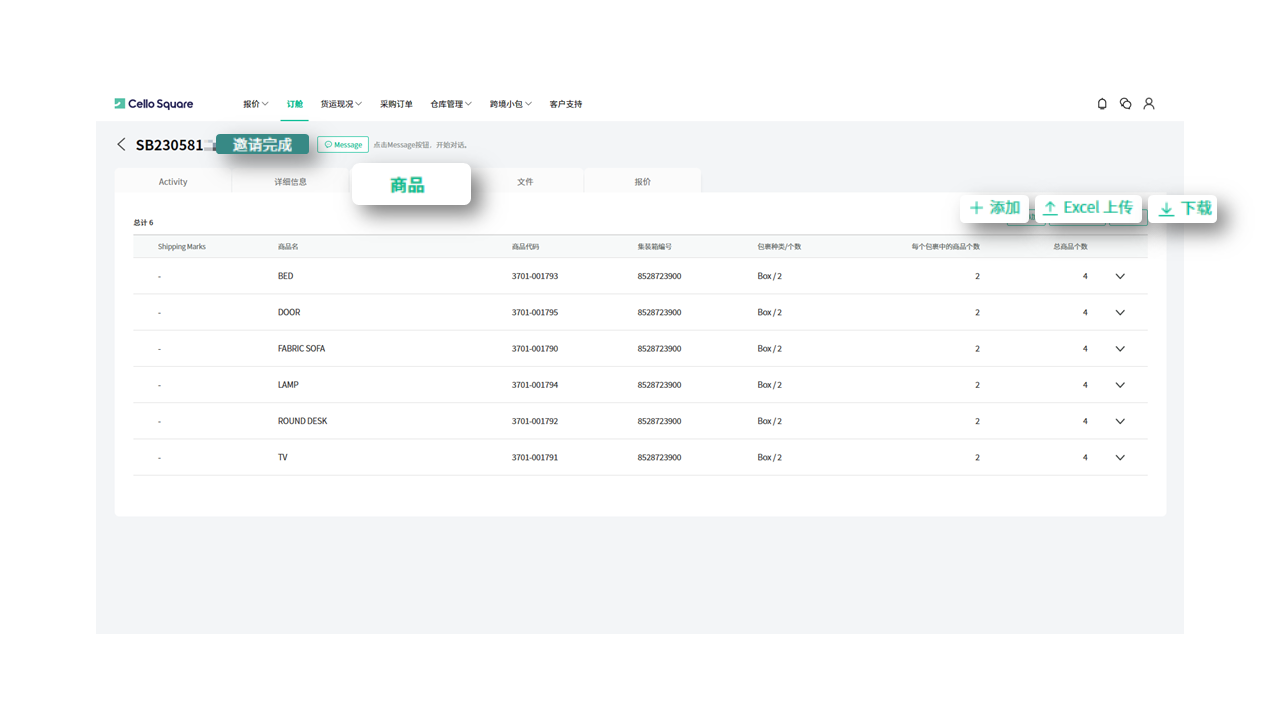
Task: Click the Cello Square logo
Action: tap(154, 104)
